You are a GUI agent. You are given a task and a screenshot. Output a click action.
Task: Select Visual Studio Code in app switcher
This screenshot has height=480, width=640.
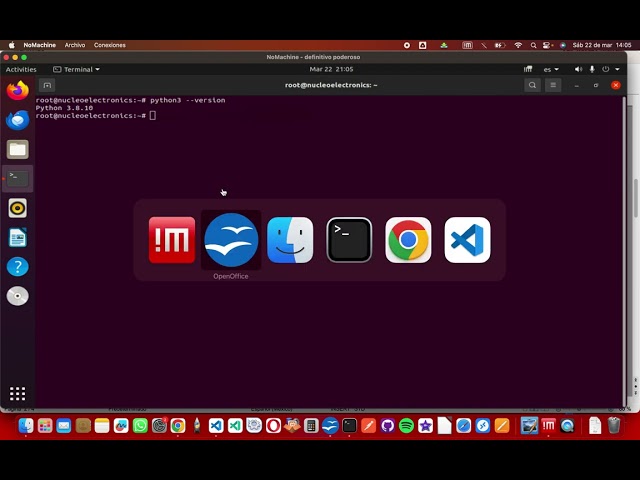click(467, 240)
